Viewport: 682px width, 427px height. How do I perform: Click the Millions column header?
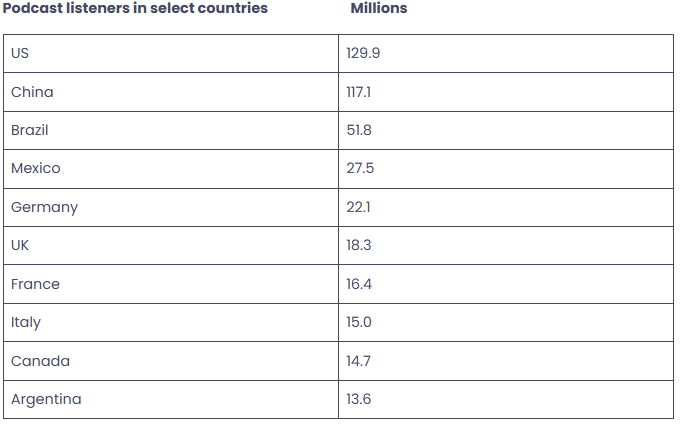(x=378, y=8)
